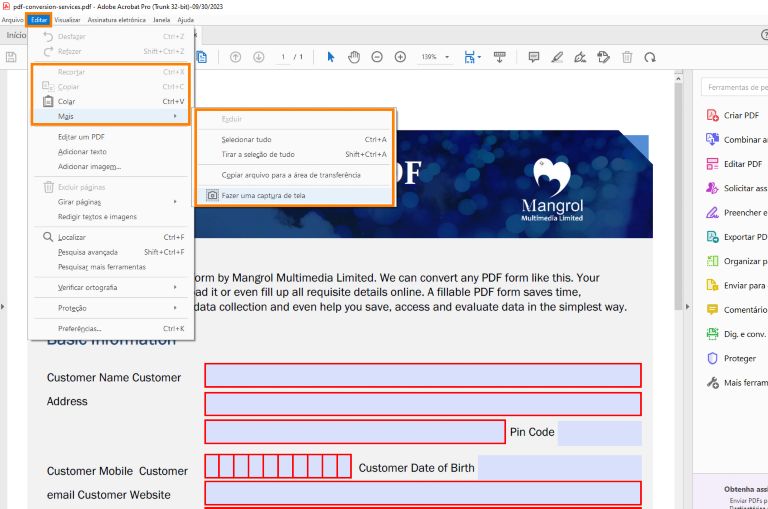Open the Preencher e assinar tool
768x509 pixels.
[x=736, y=213]
